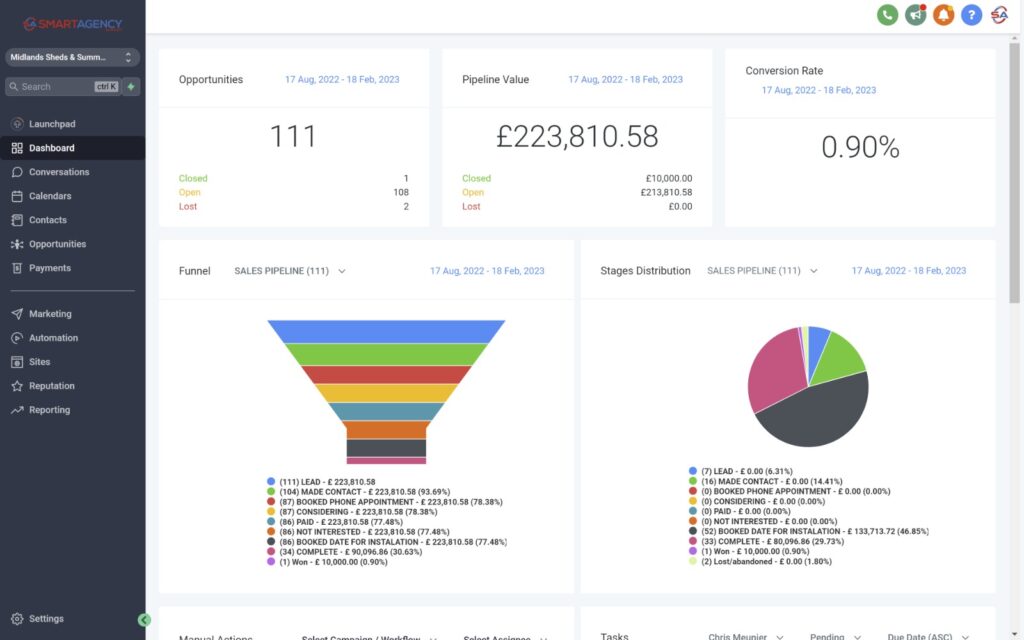This screenshot has height=640, width=1024.
Task: Open the SA profile avatar
Action: point(999,14)
